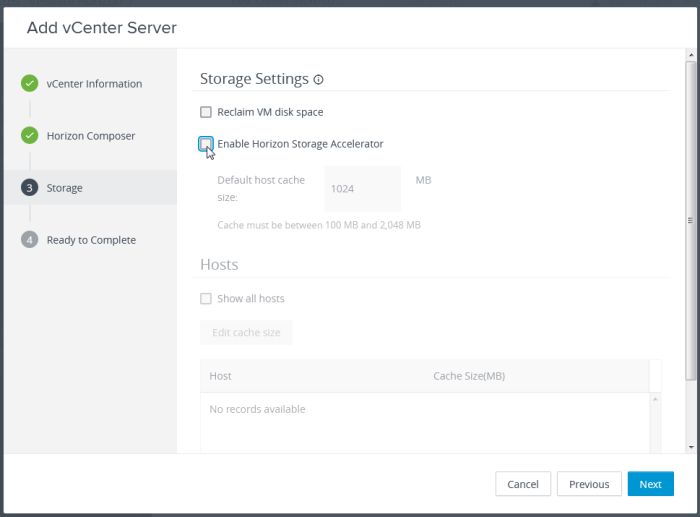Click the scroll down arrow of the dialog
Image resolution: width=700 pixels, height=517 pixels.
[691, 447]
